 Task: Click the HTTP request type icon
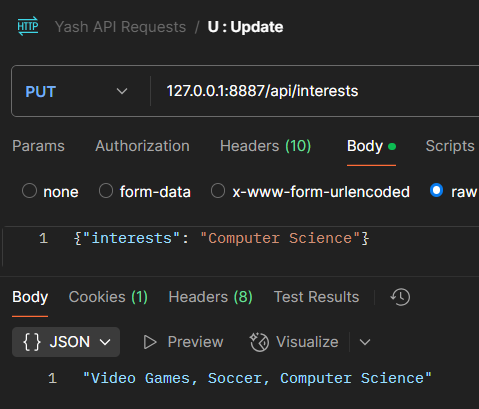28,26
